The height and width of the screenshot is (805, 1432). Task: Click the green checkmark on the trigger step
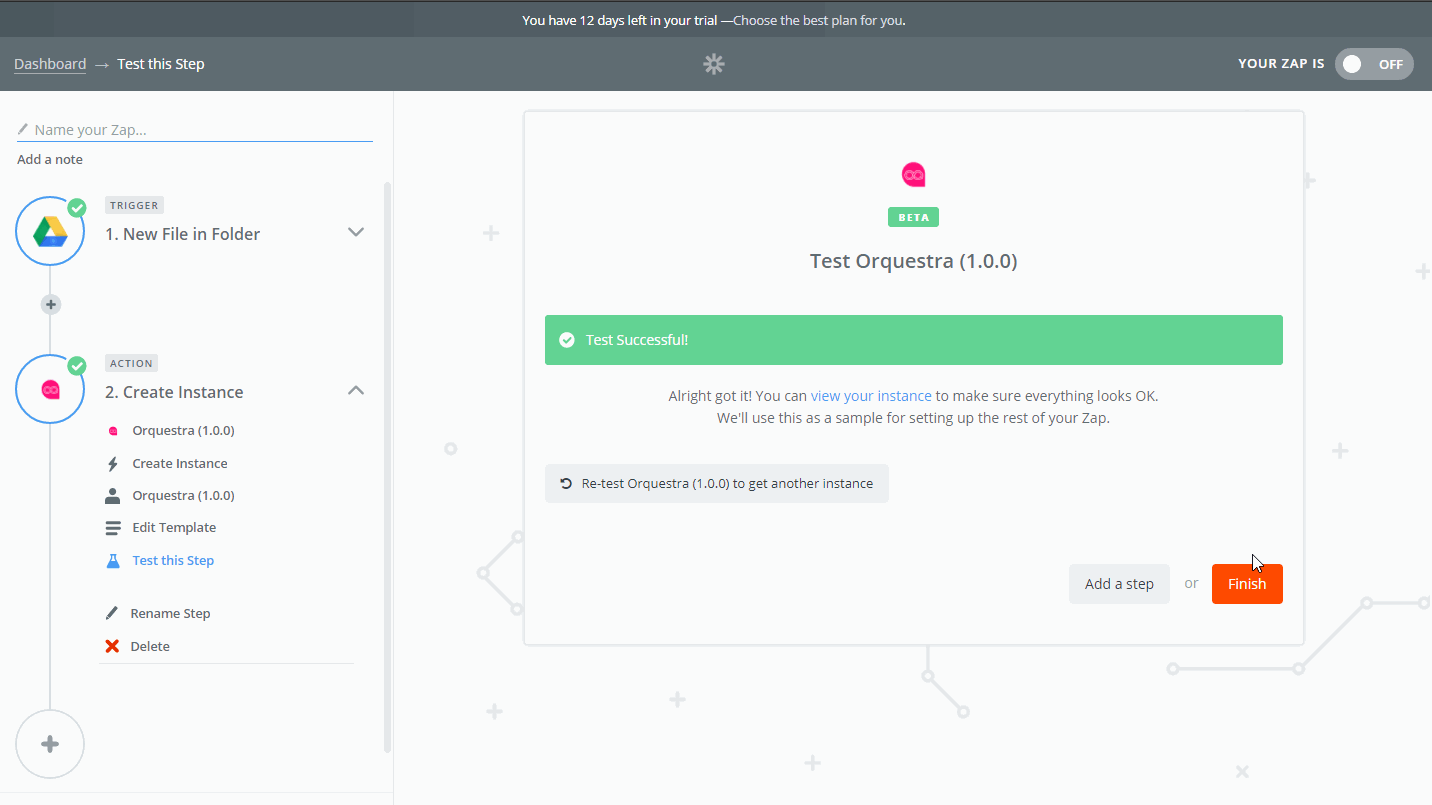(77, 208)
